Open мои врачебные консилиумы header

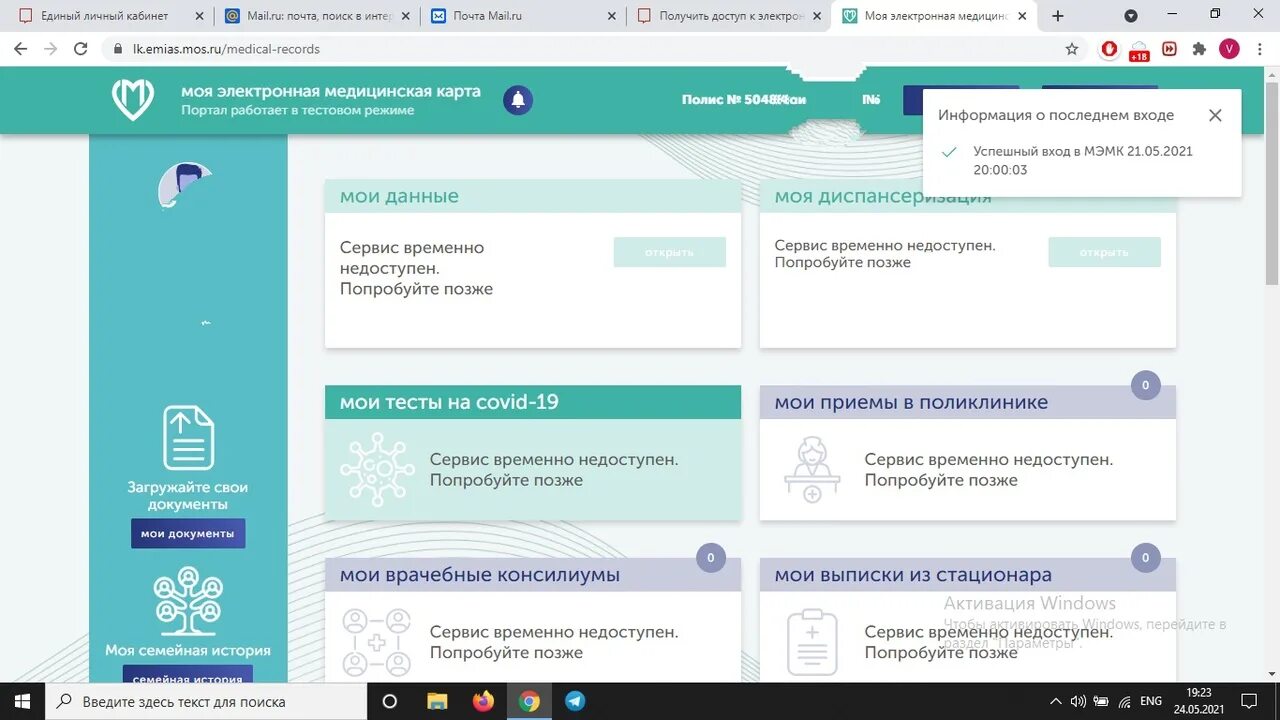(x=533, y=575)
